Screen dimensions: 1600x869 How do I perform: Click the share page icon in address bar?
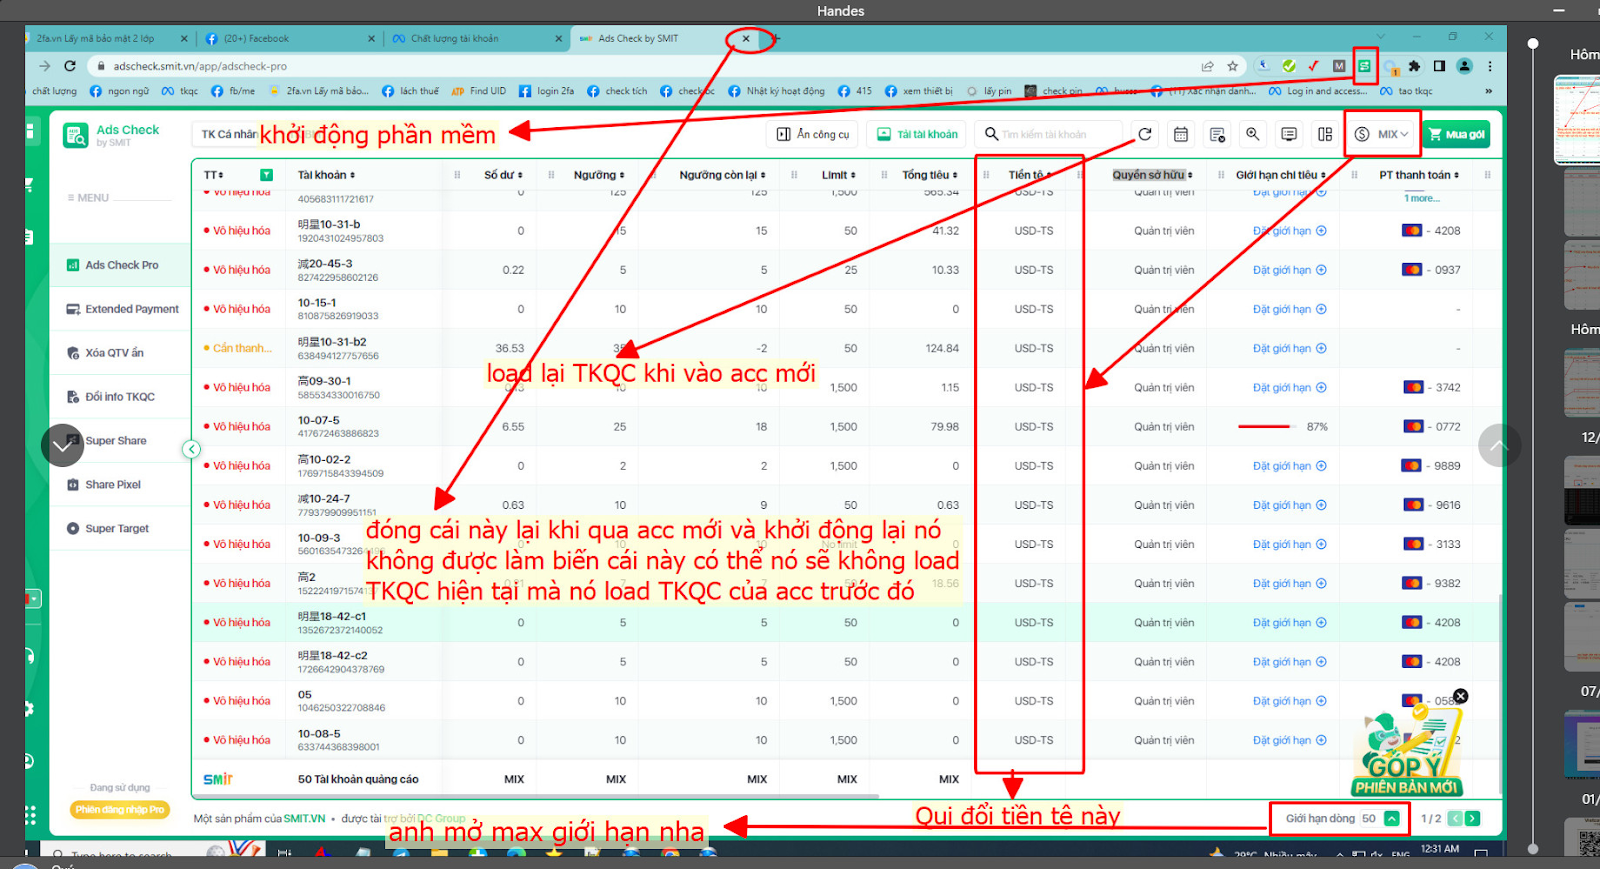pos(1207,66)
